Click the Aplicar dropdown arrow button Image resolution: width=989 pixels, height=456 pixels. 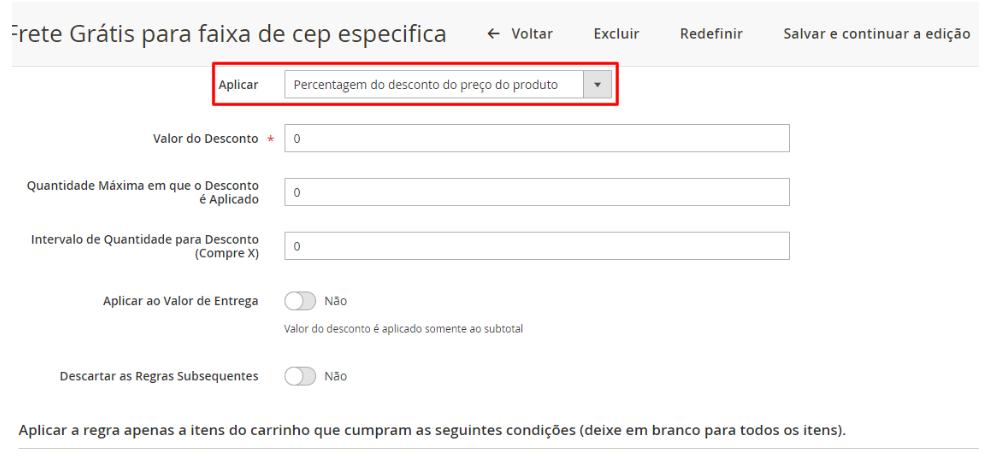(x=597, y=85)
